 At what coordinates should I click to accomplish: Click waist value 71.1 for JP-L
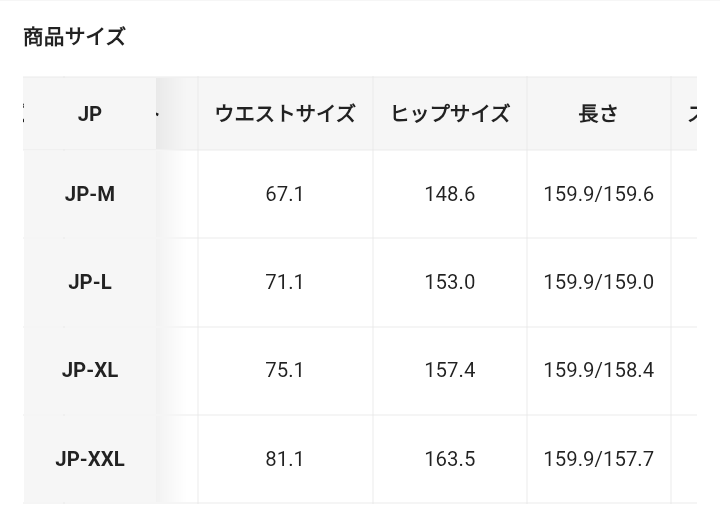pos(285,282)
